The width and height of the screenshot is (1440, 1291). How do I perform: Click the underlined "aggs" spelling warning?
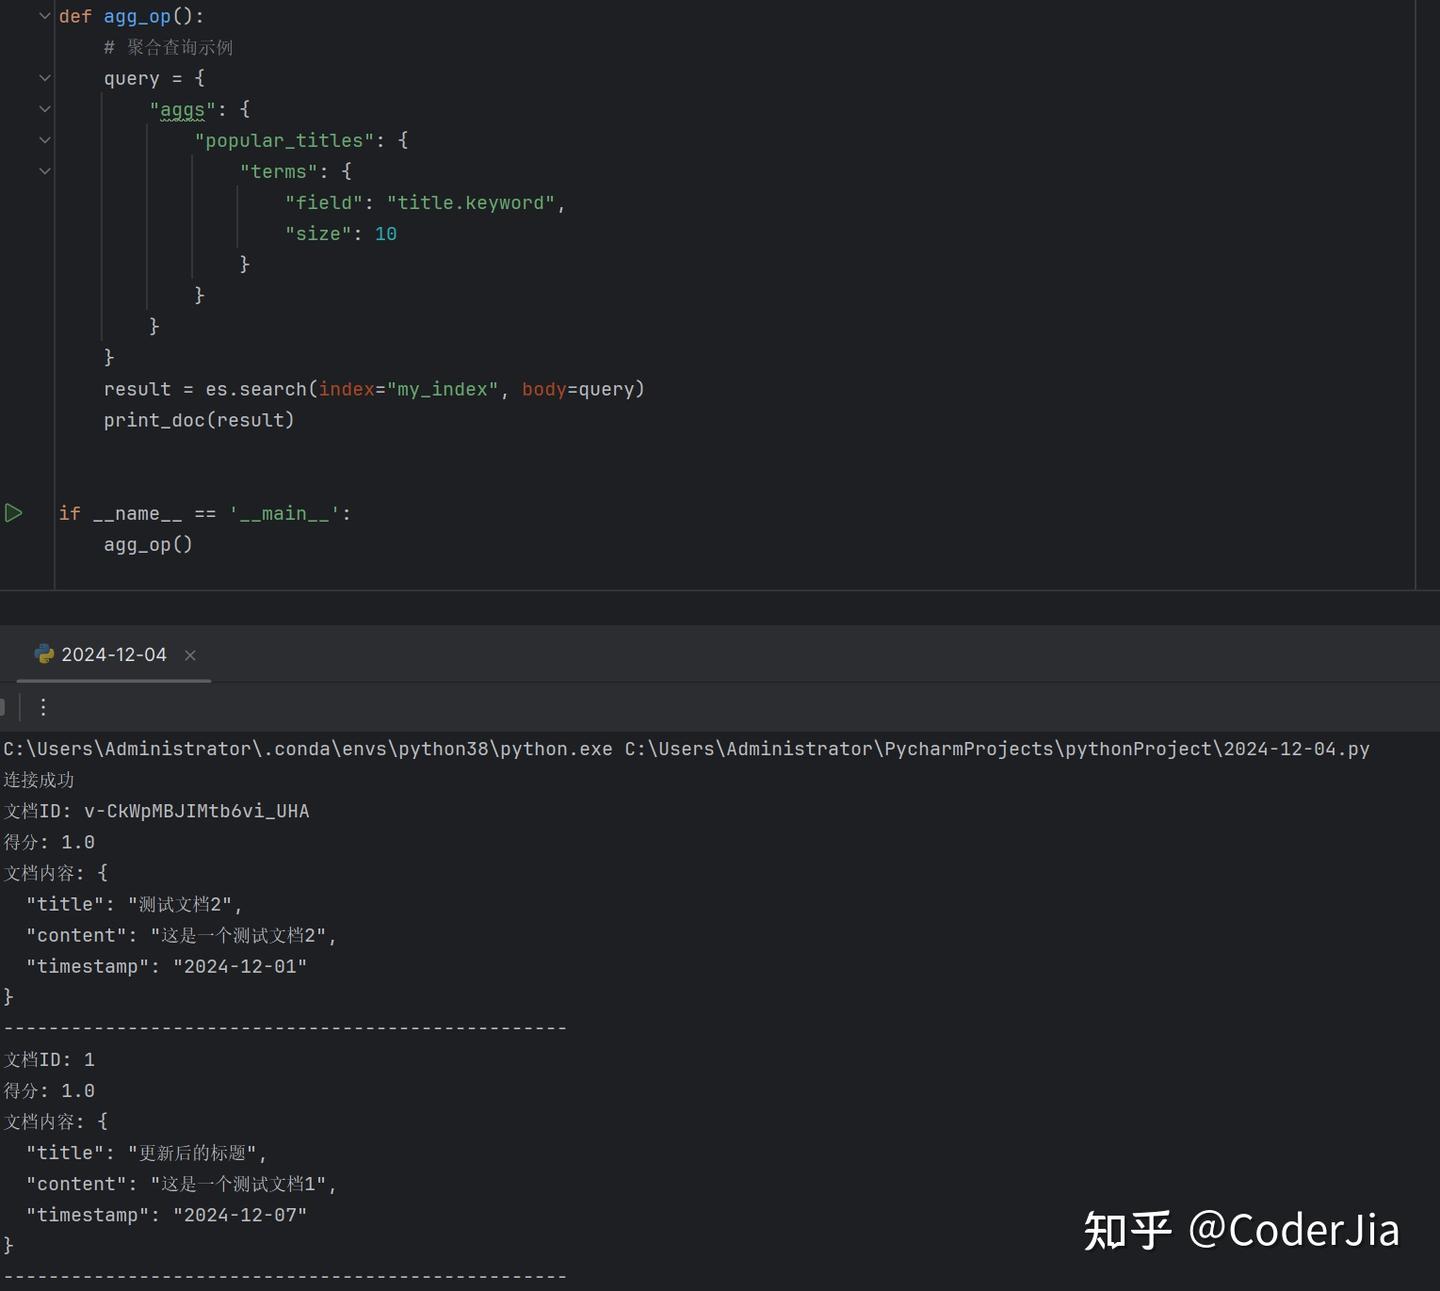(181, 109)
